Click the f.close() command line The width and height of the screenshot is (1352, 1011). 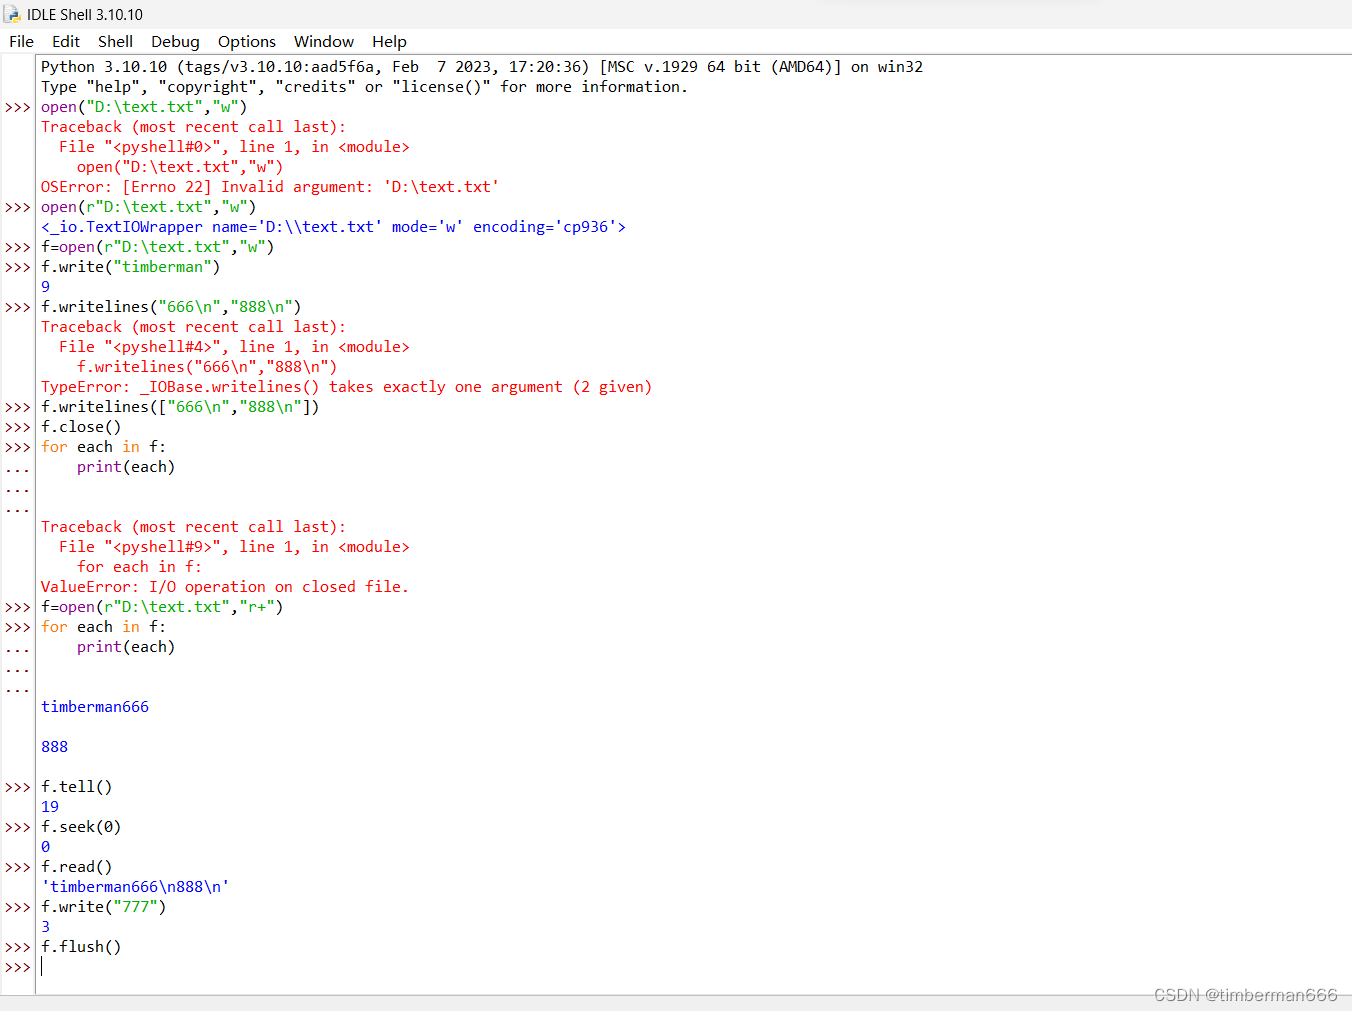81,426
